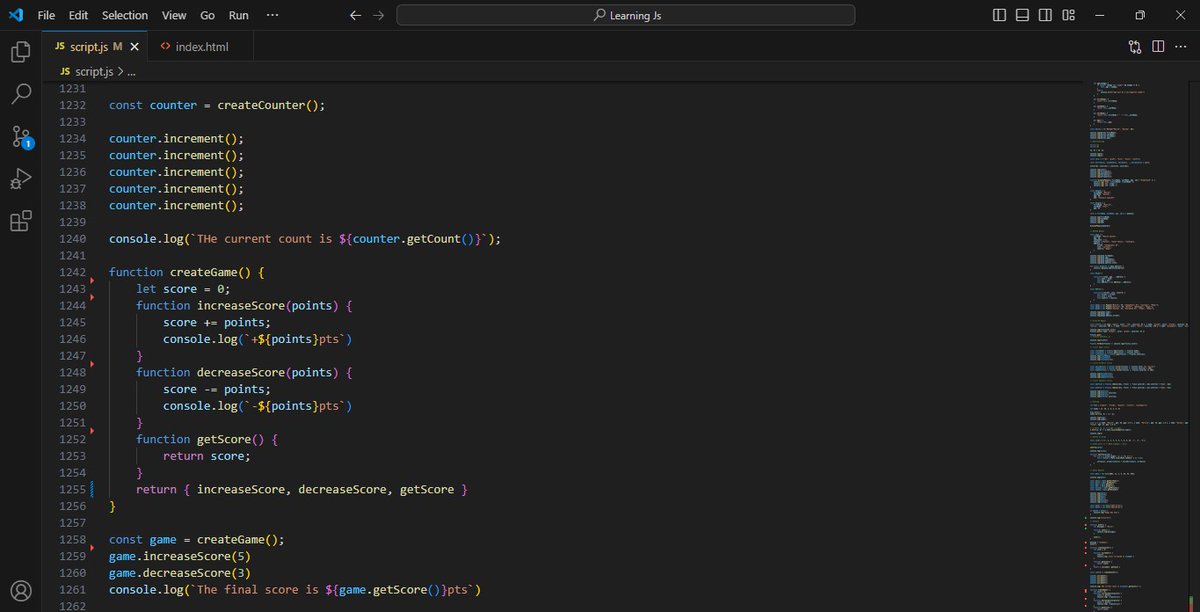Toggle the secondary sidebar
The height and width of the screenshot is (612, 1200).
1044,14
